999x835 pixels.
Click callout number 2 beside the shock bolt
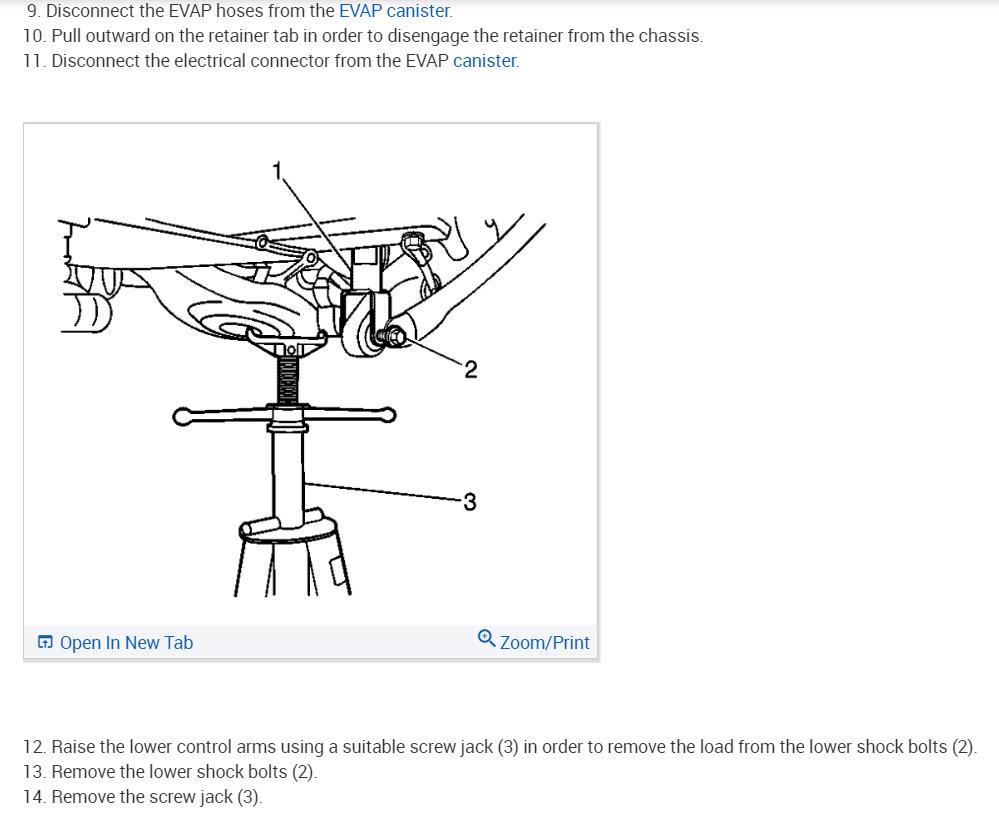coord(470,369)
